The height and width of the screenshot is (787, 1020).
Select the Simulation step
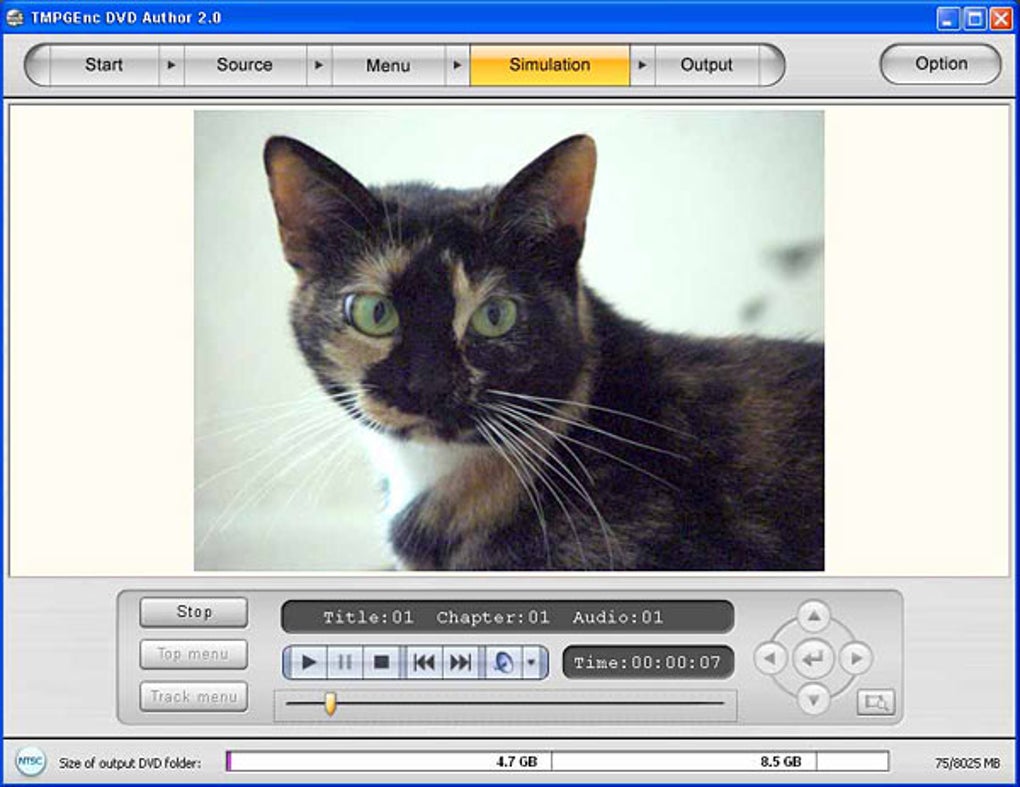[x=550, y=64]
